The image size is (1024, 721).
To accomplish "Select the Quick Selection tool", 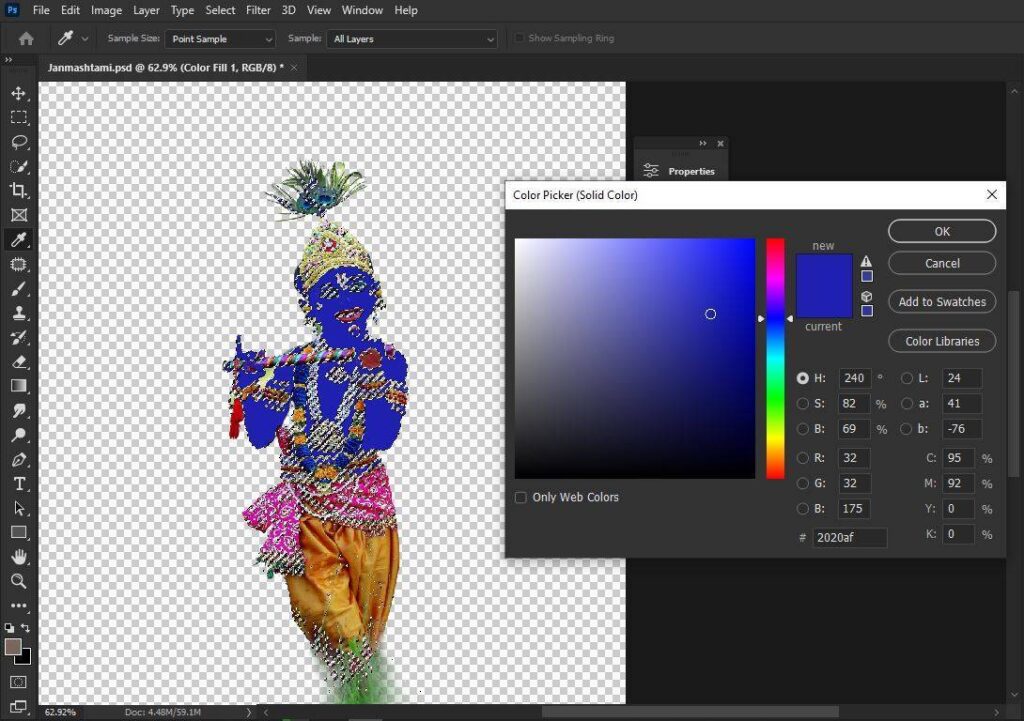I will [x=18, y=166].
